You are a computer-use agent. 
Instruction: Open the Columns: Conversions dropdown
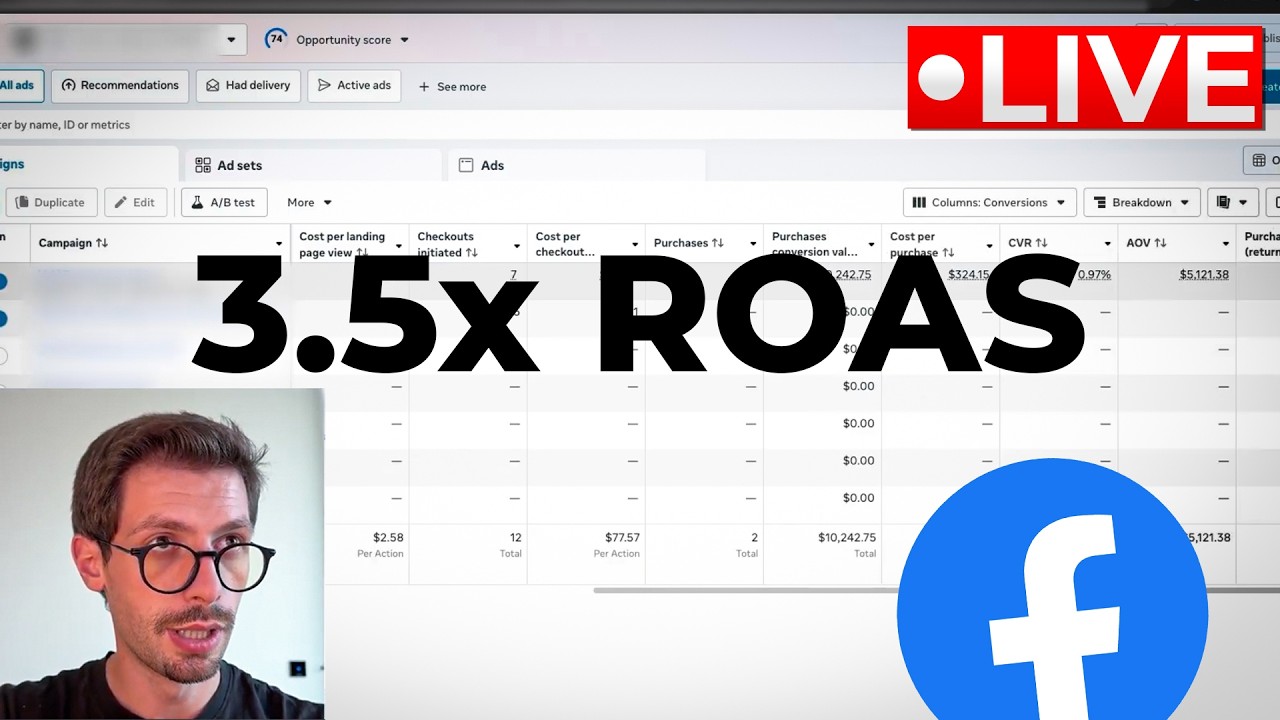(x=990, y=202)
